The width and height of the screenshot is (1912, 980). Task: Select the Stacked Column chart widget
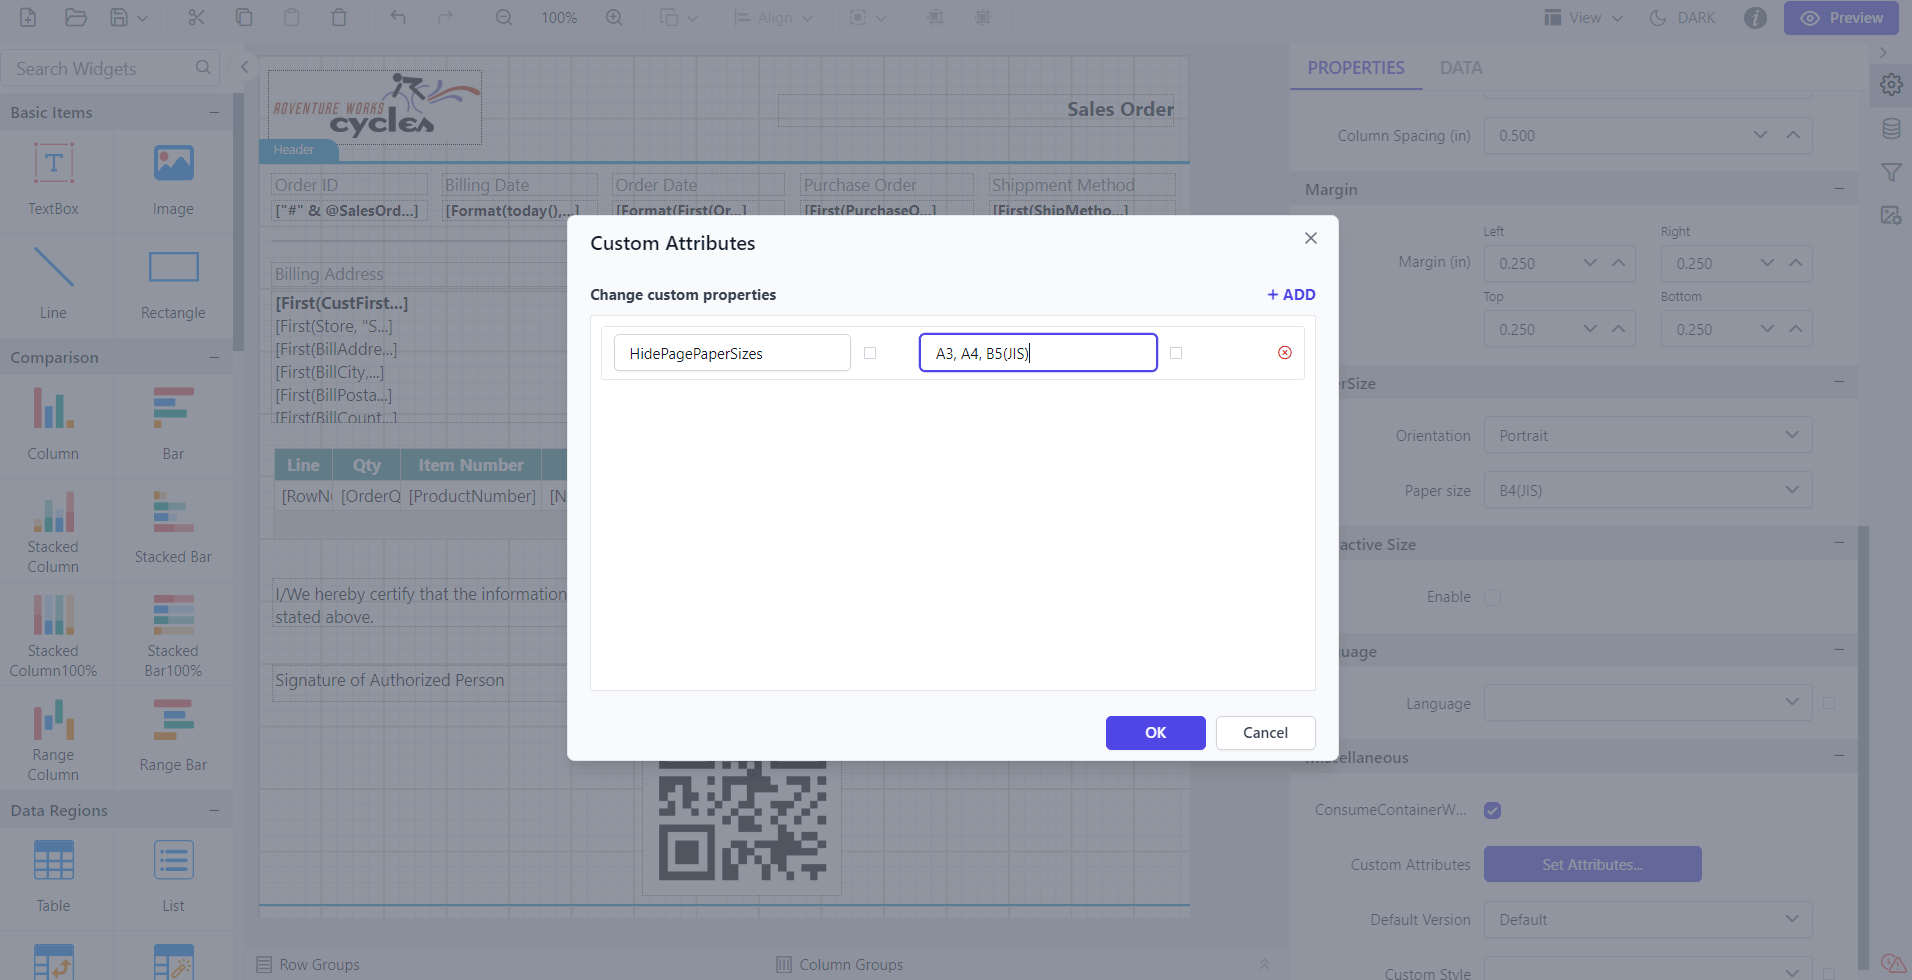click(x=53, y=530)
